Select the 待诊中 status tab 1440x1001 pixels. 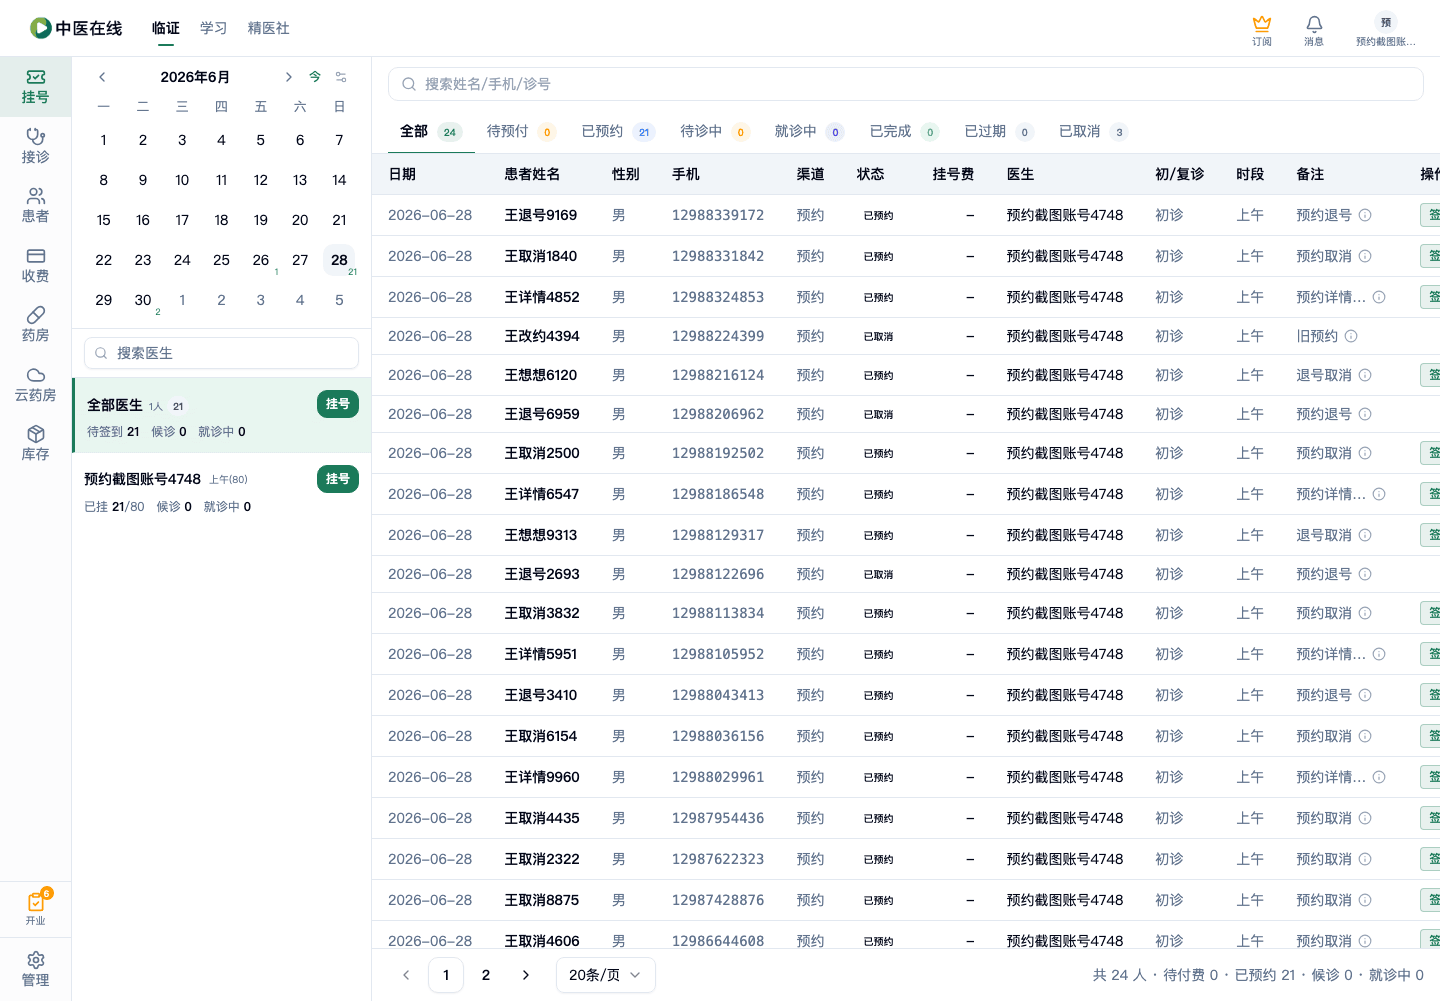(x=714, y=131)
